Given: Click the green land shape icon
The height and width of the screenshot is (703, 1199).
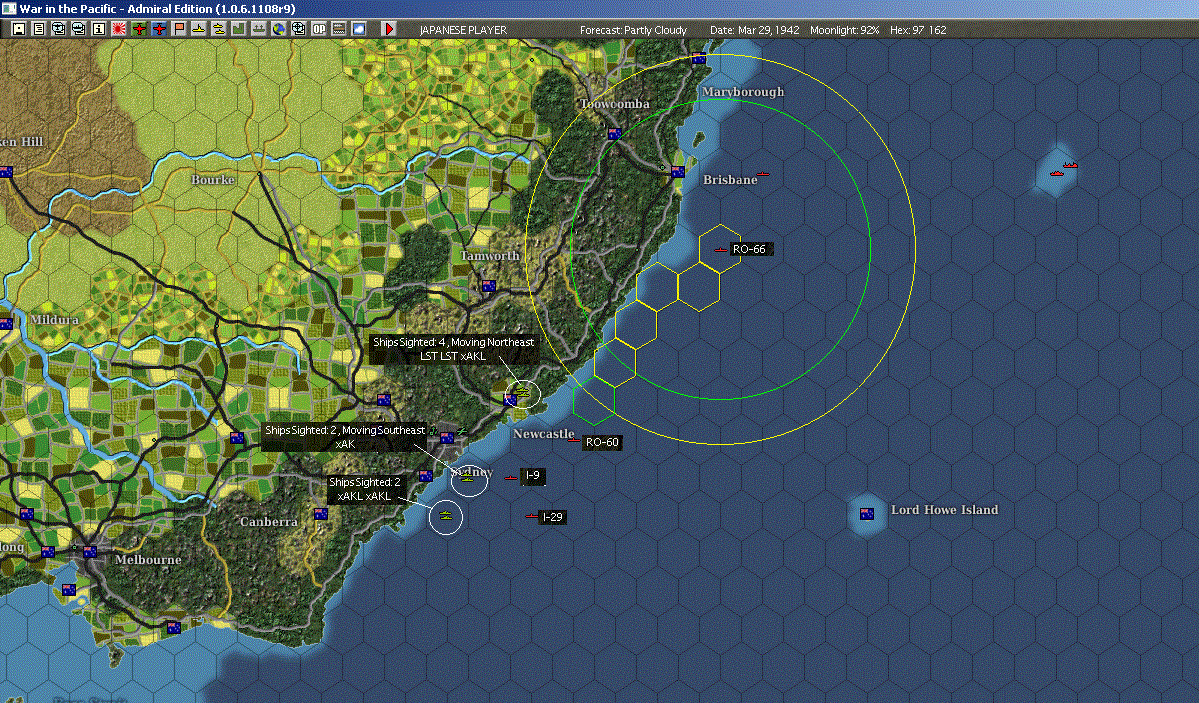Looking at the screenshot, I should pyautogui.click(x=239, y=29).
